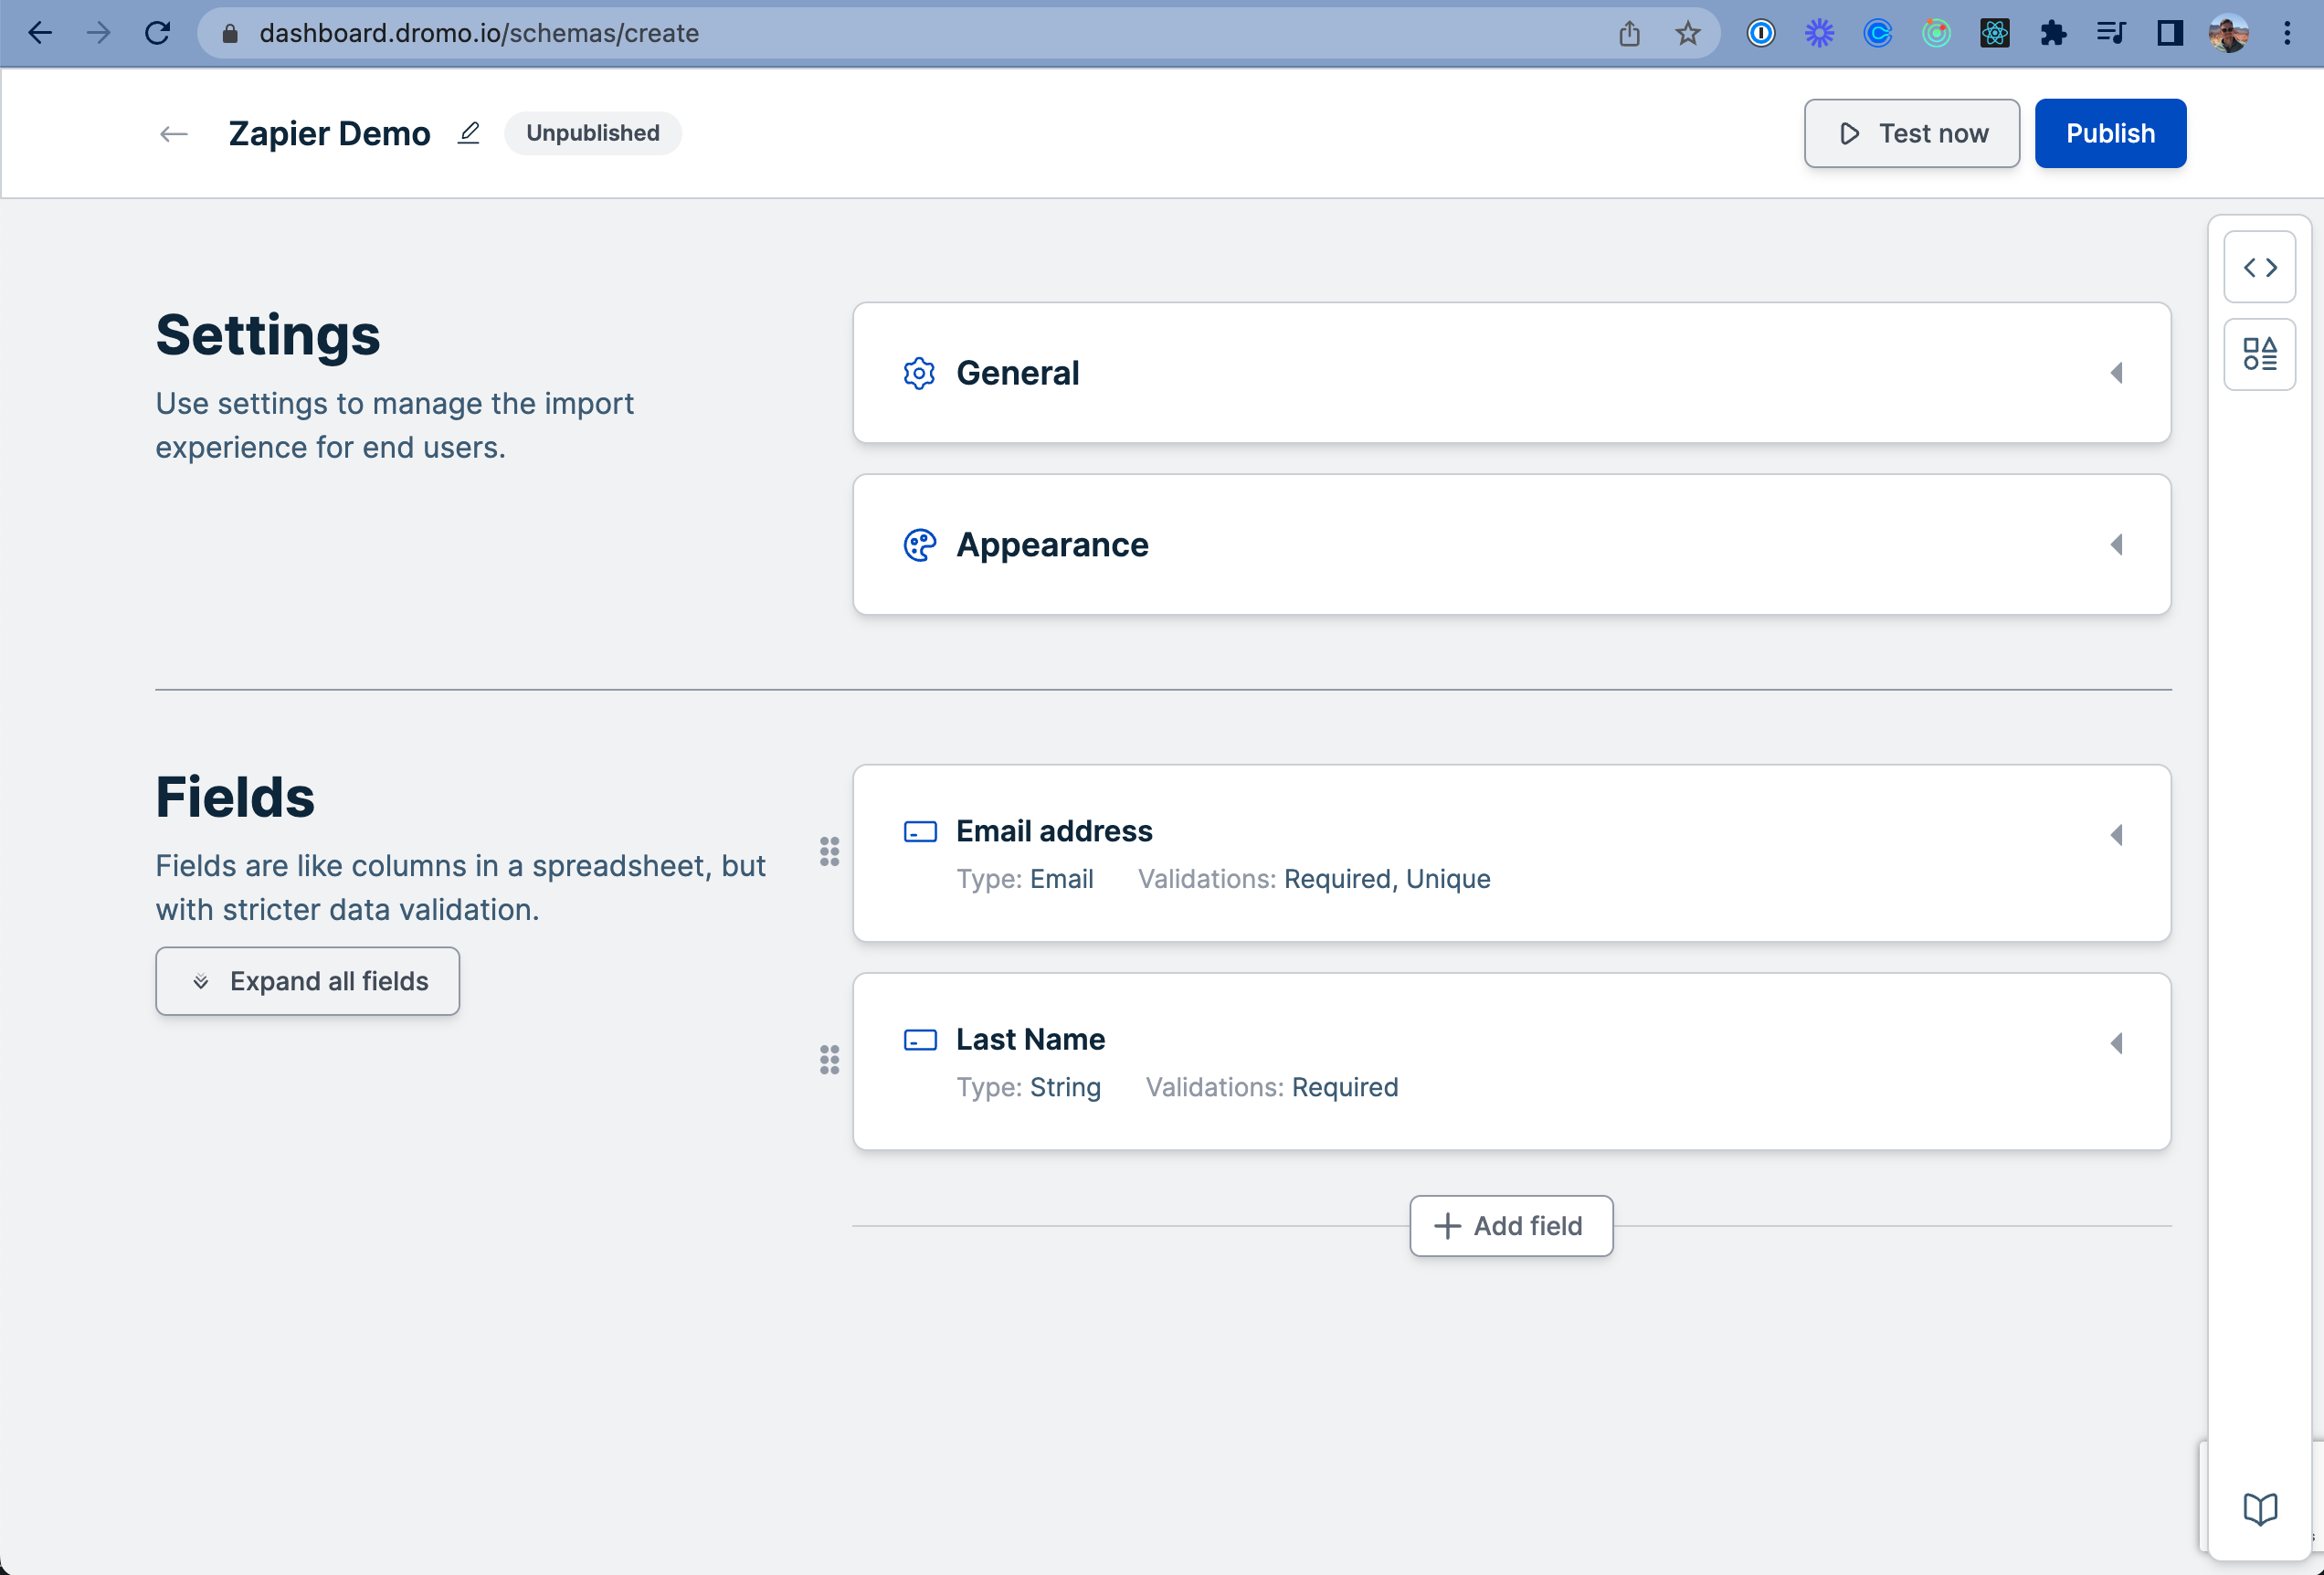Expand the Last Name field card
Viewport: 2324px width, 1575px height.
2116,1043
